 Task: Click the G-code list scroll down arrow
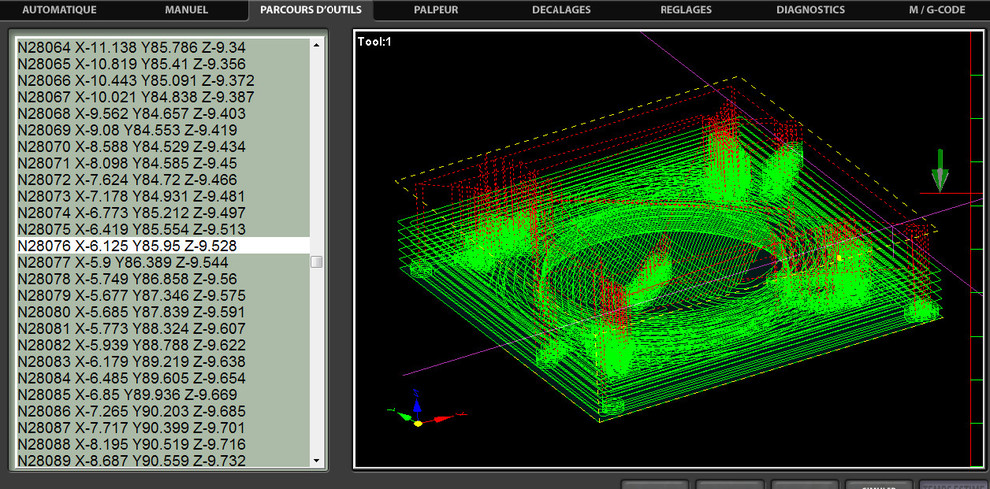(x=317, y=461)
